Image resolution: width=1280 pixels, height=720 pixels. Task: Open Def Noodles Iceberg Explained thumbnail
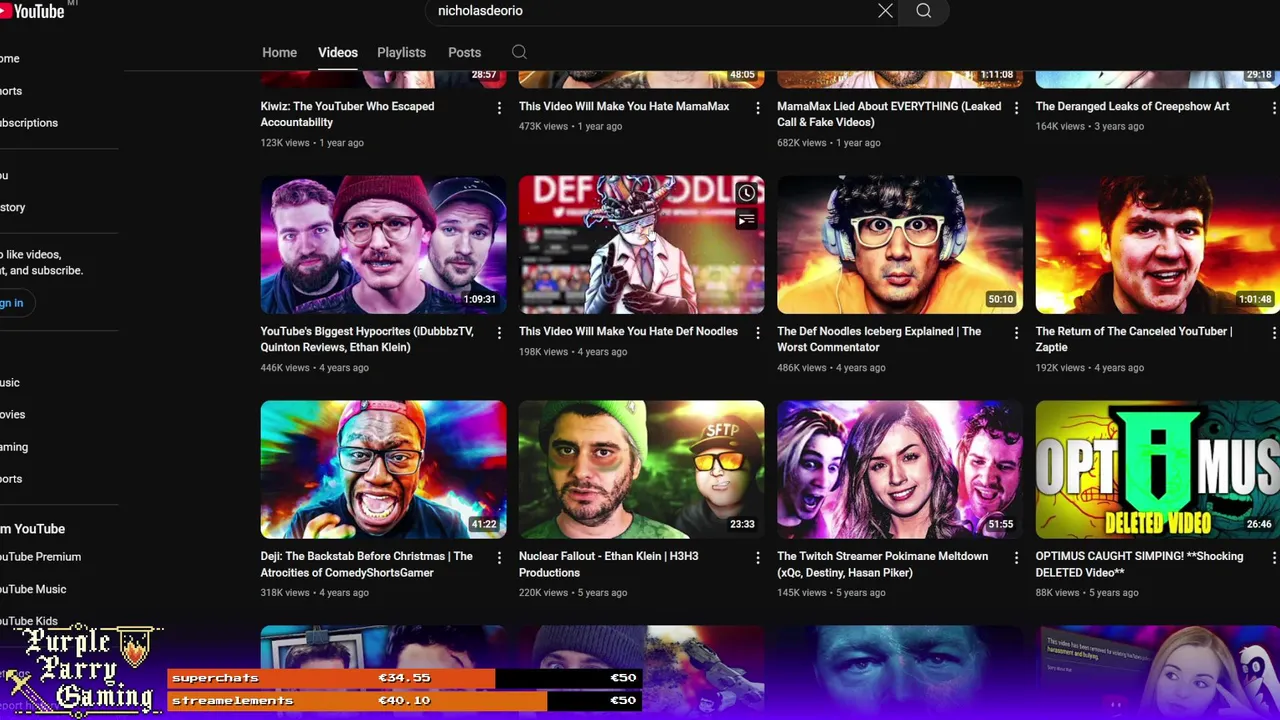click(x=900, y=245)
